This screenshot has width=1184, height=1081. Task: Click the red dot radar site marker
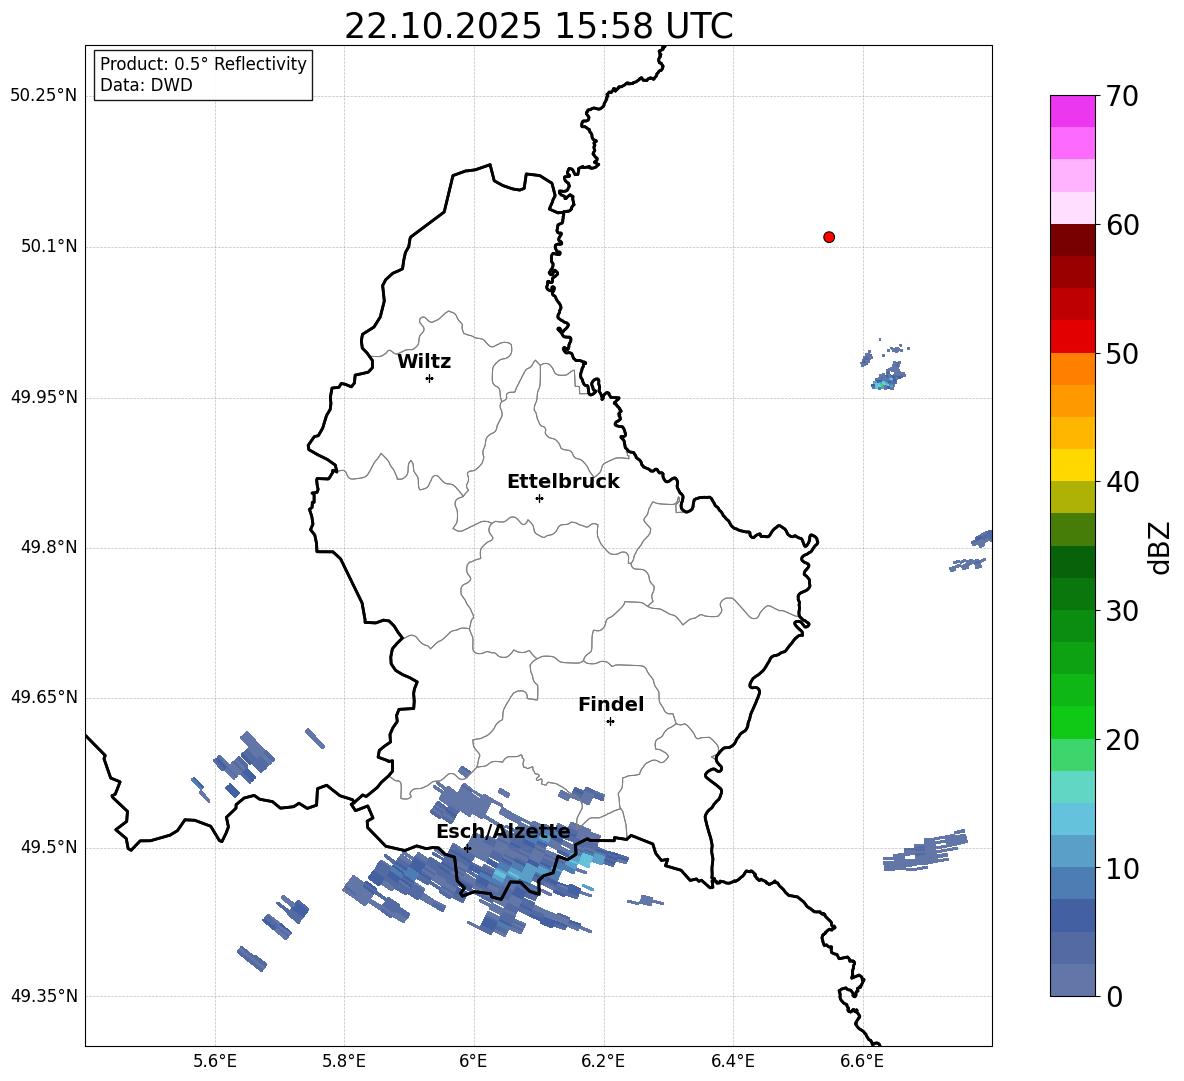(829, 237)
